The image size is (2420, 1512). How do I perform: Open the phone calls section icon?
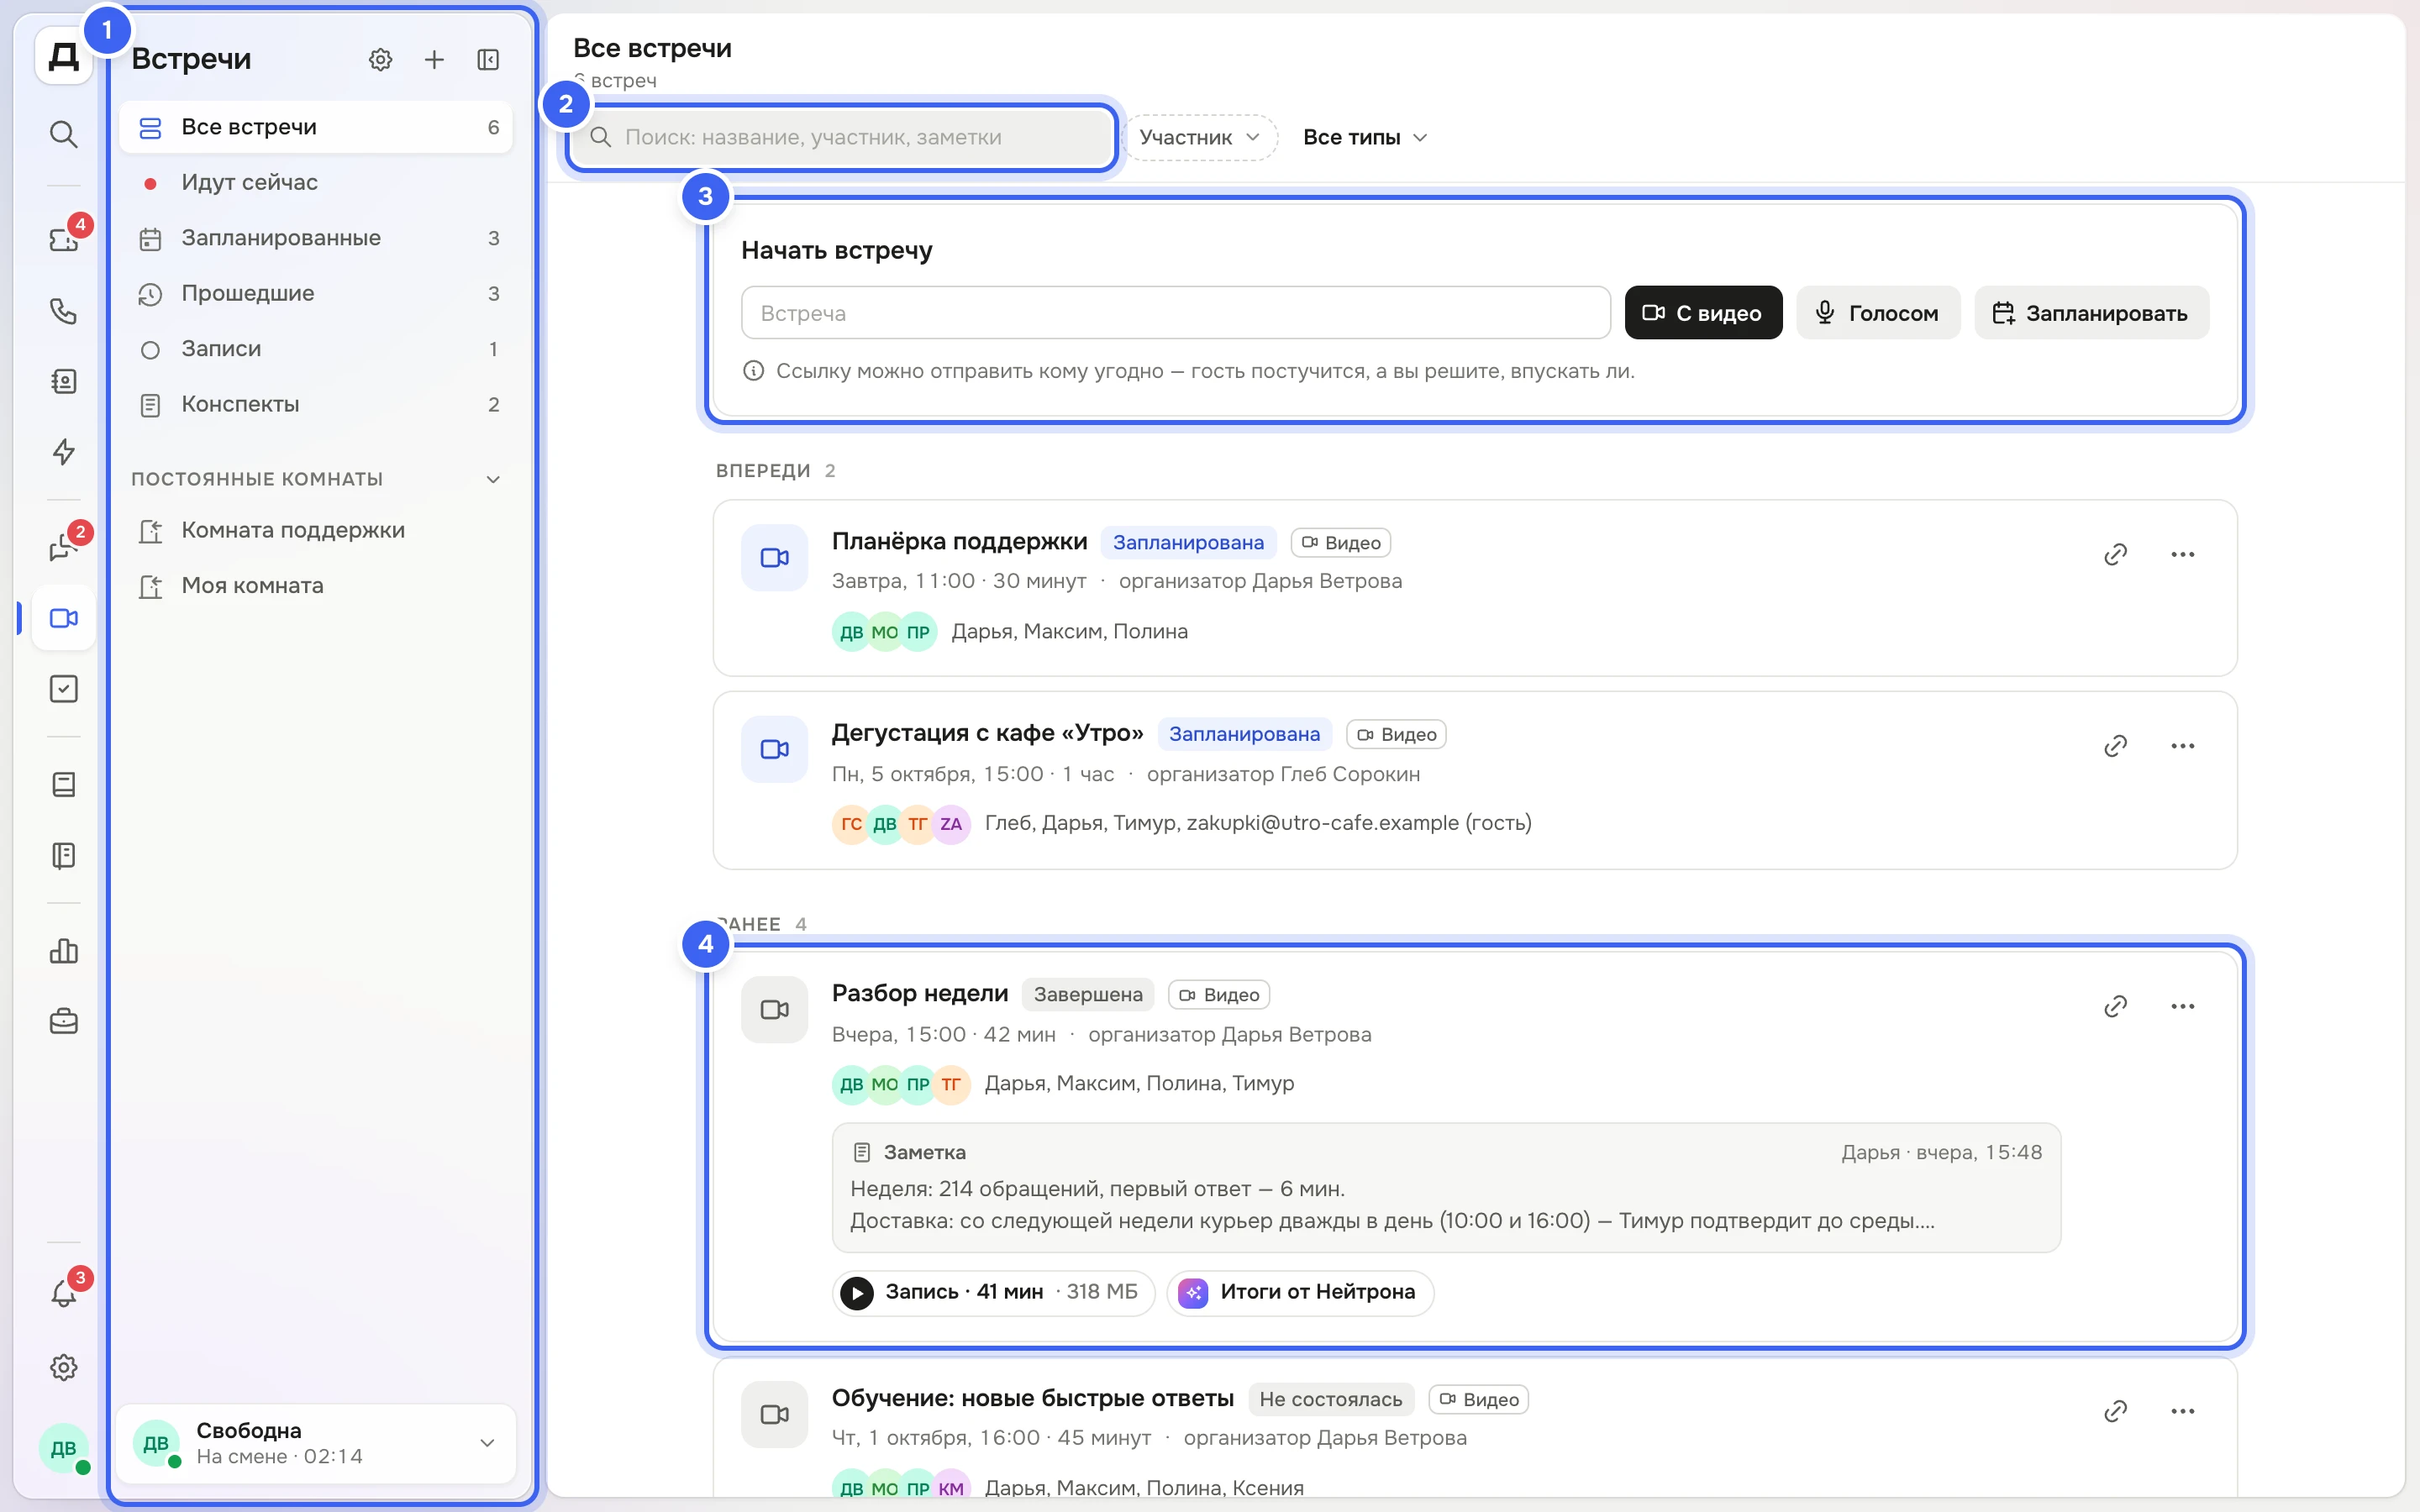(64, 311)
